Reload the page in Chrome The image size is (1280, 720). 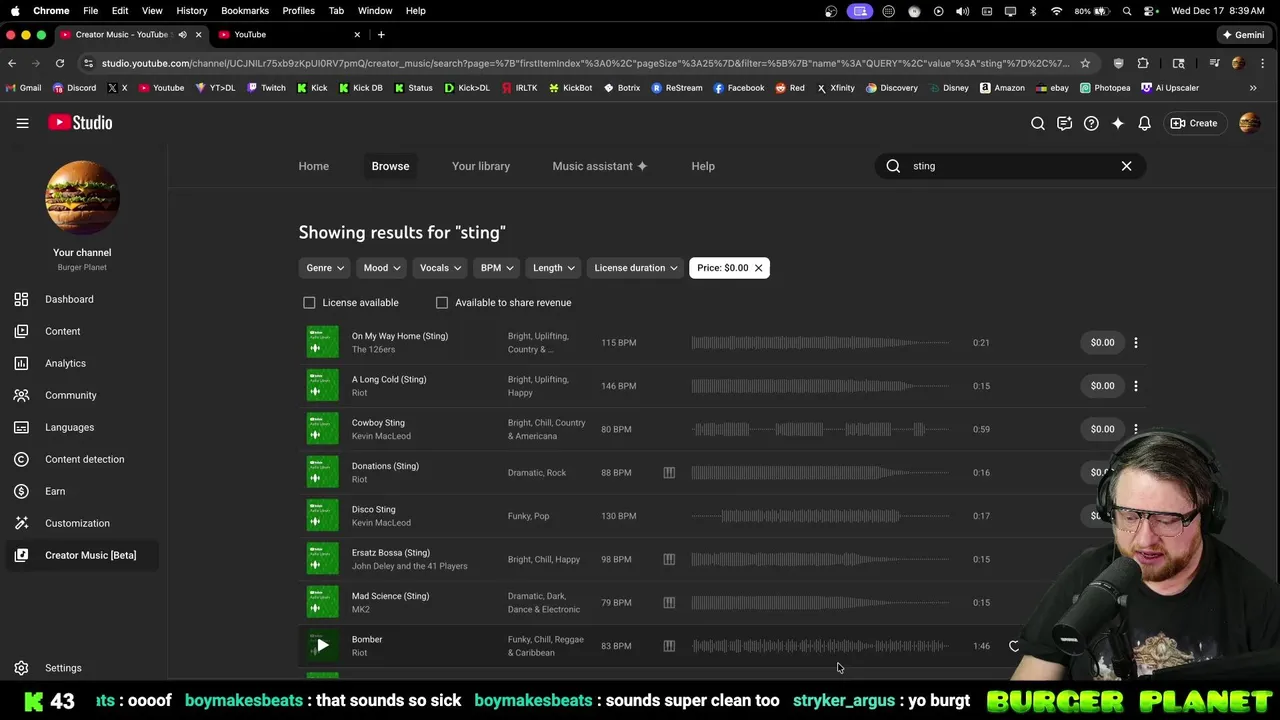click(x=60, y=63)
